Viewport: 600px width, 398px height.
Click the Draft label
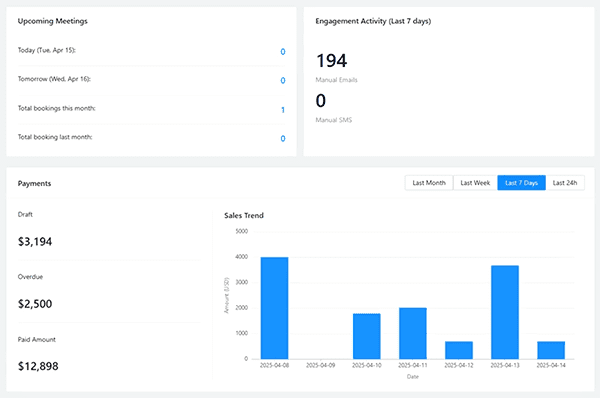point(25,214)
